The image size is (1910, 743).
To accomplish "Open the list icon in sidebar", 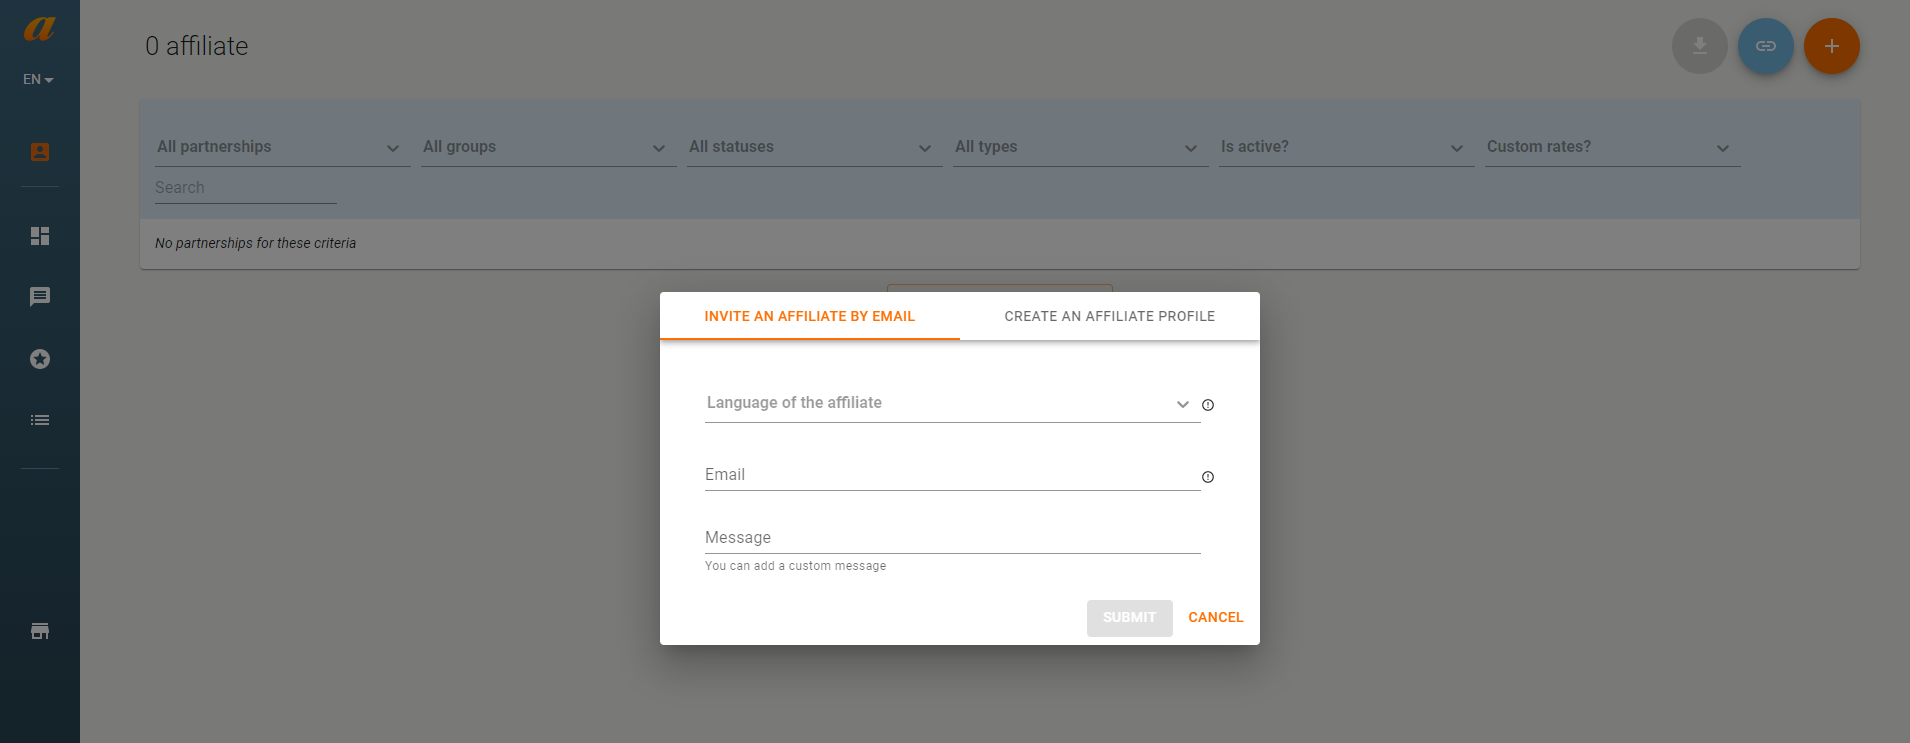I will 40,420.
